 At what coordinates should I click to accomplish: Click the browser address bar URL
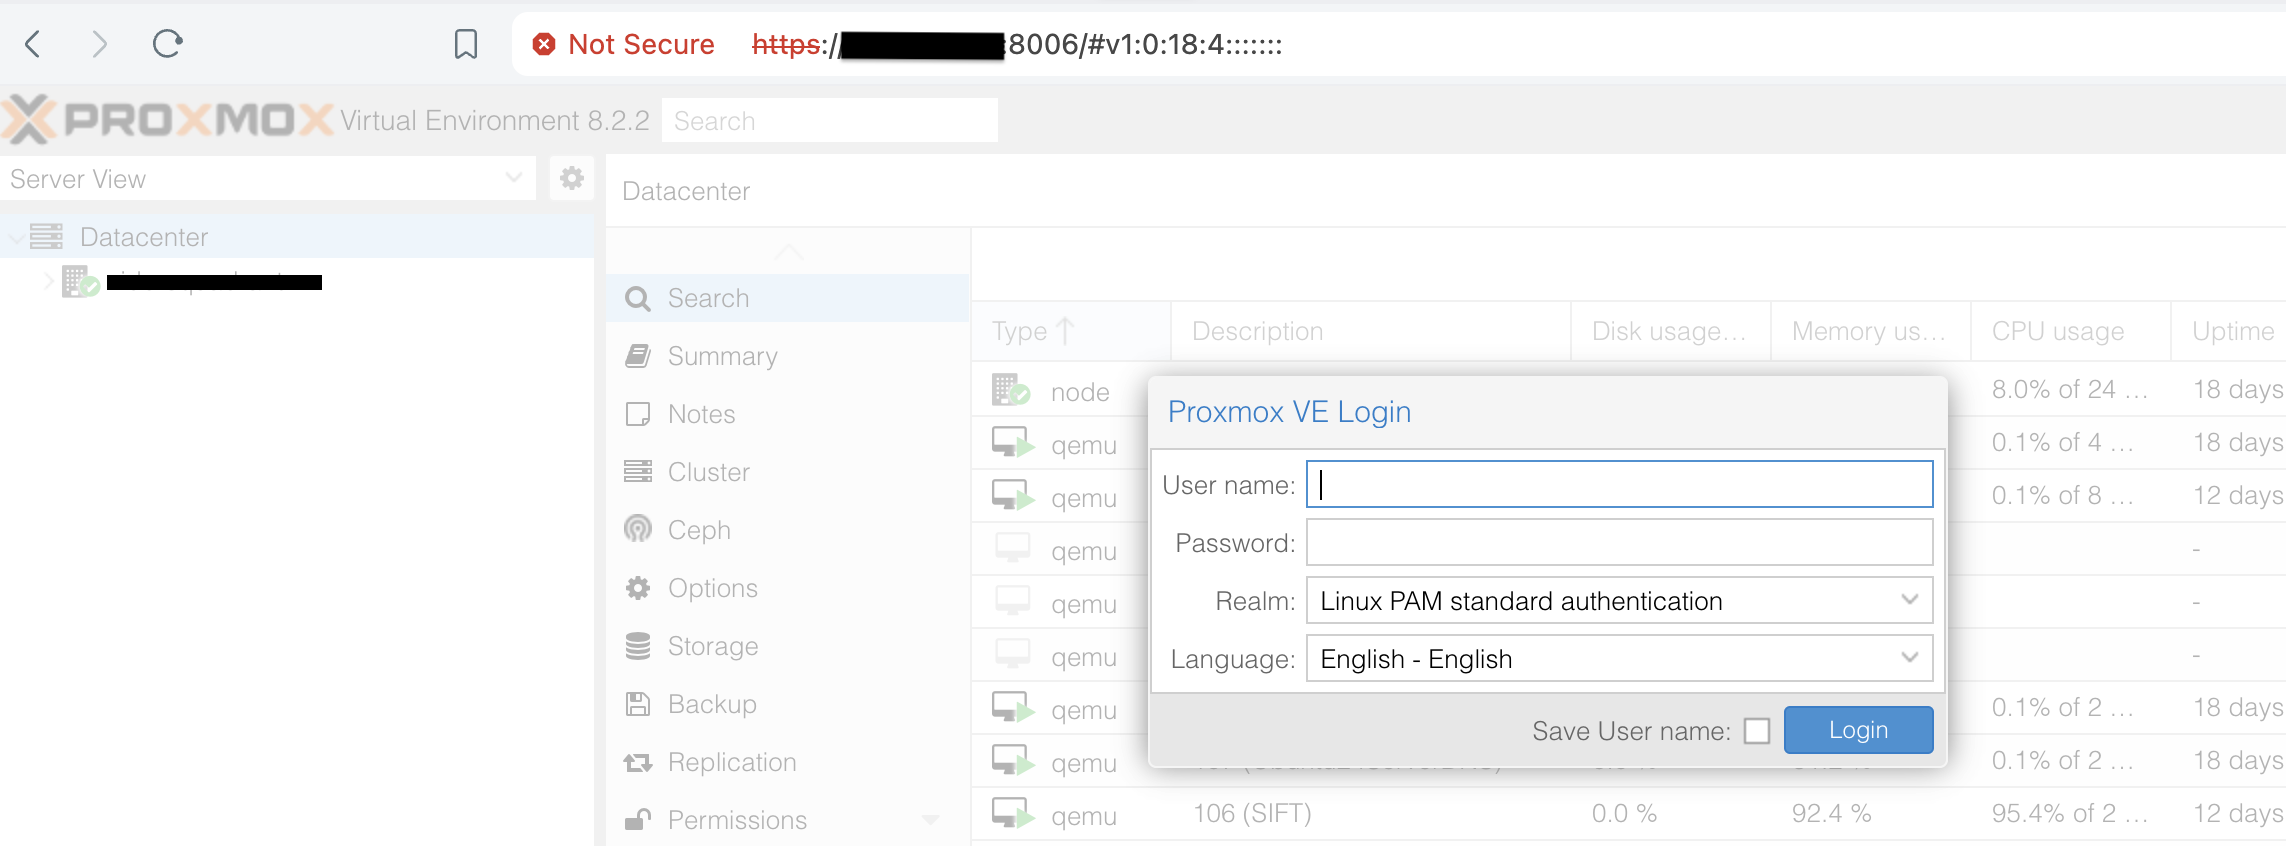(x=1016, y=44)
